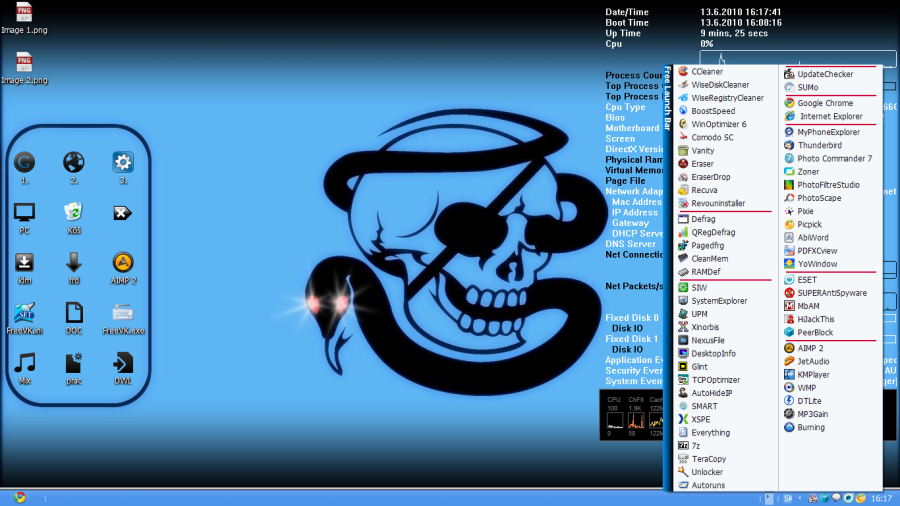Open the Mix music desktop shortcut

tap(25, 364)
